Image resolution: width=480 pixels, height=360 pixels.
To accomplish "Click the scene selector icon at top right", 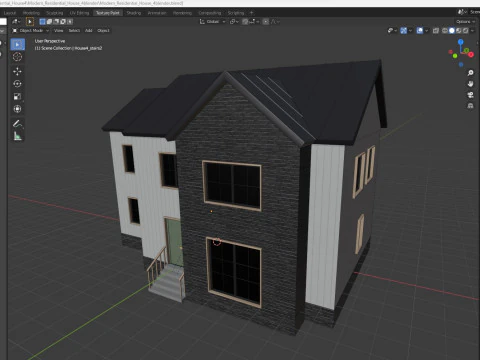I will tap(462, 12).
